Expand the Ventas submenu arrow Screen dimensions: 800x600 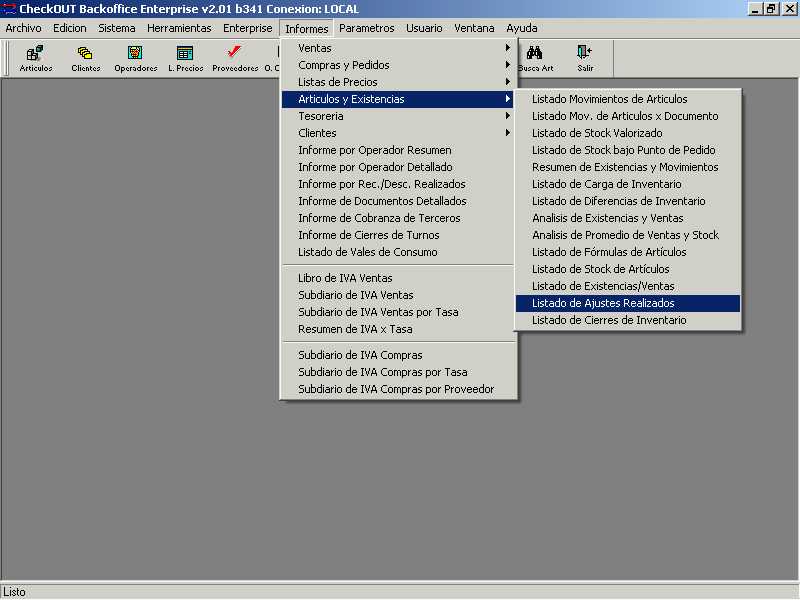[x=507, y=47]
